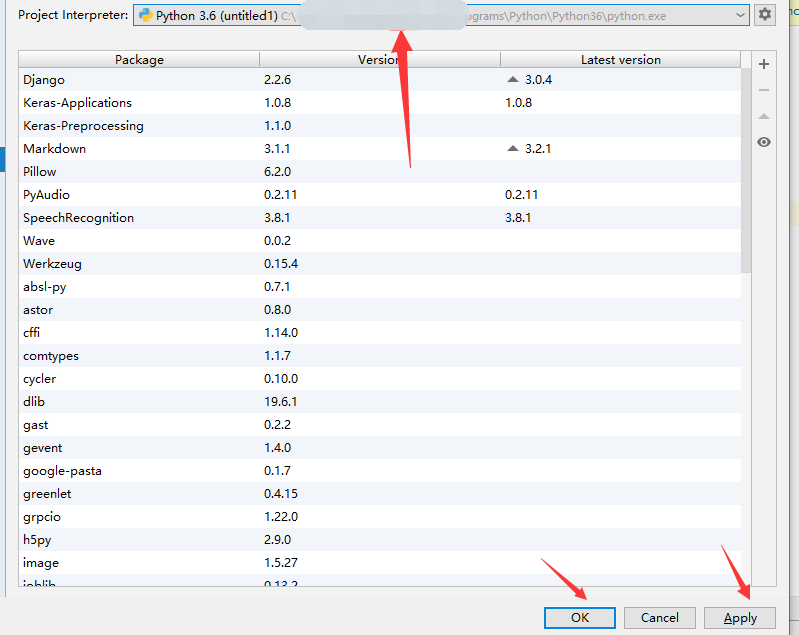Select the dlib package
The height and width of the screenshot is (635, 799).
[x=380, y=402]
